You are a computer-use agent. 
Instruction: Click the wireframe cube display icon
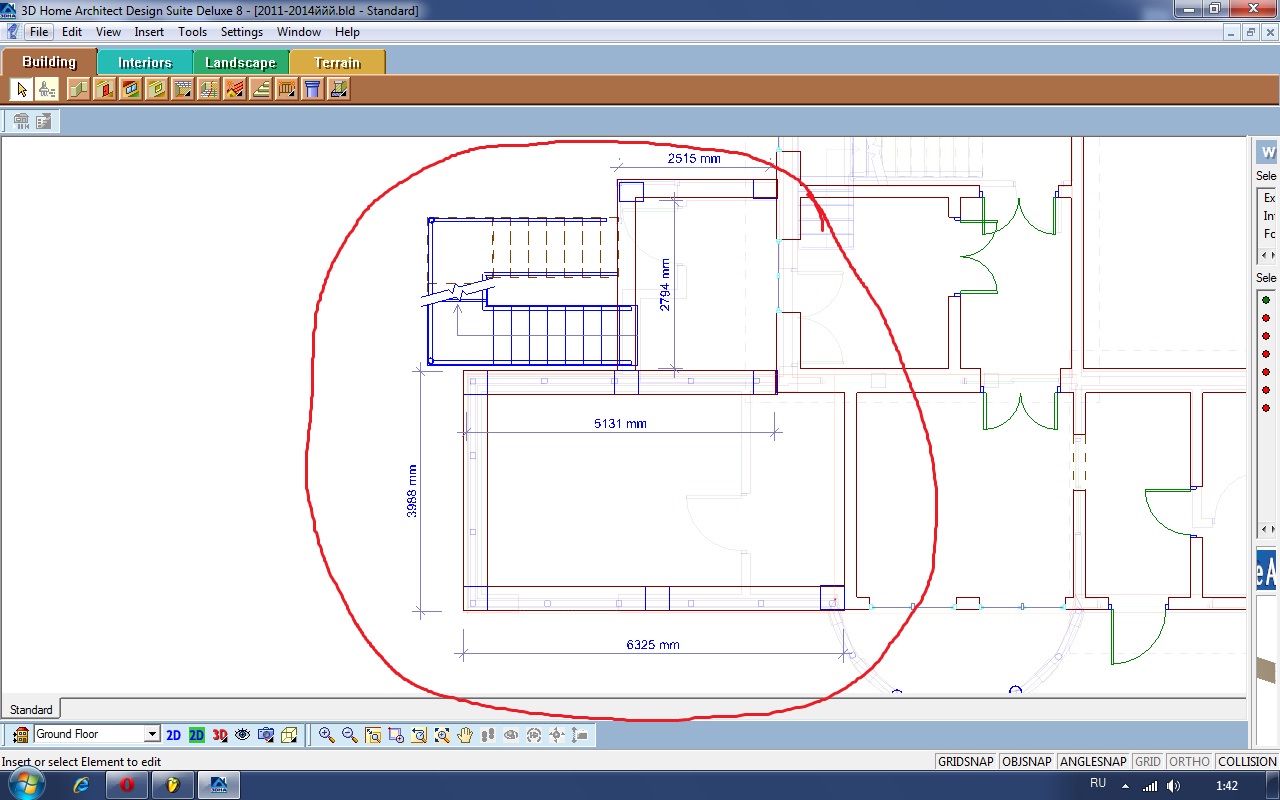[x=289, y=735]
